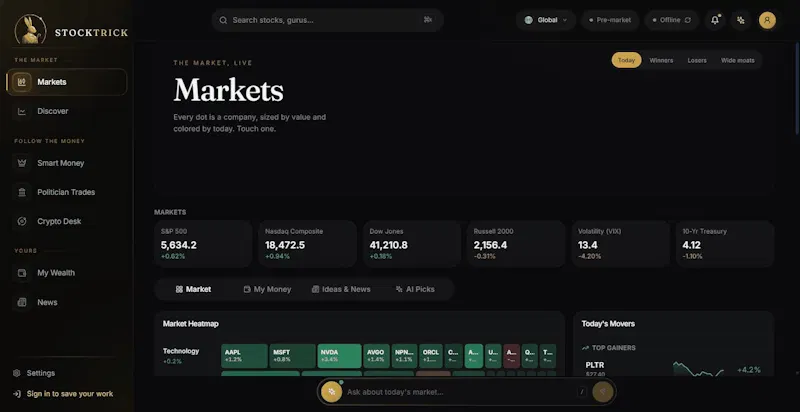Viewport: 800px width, 412px height.
Task: Select the Winners filter
Action: coord(661,60)
